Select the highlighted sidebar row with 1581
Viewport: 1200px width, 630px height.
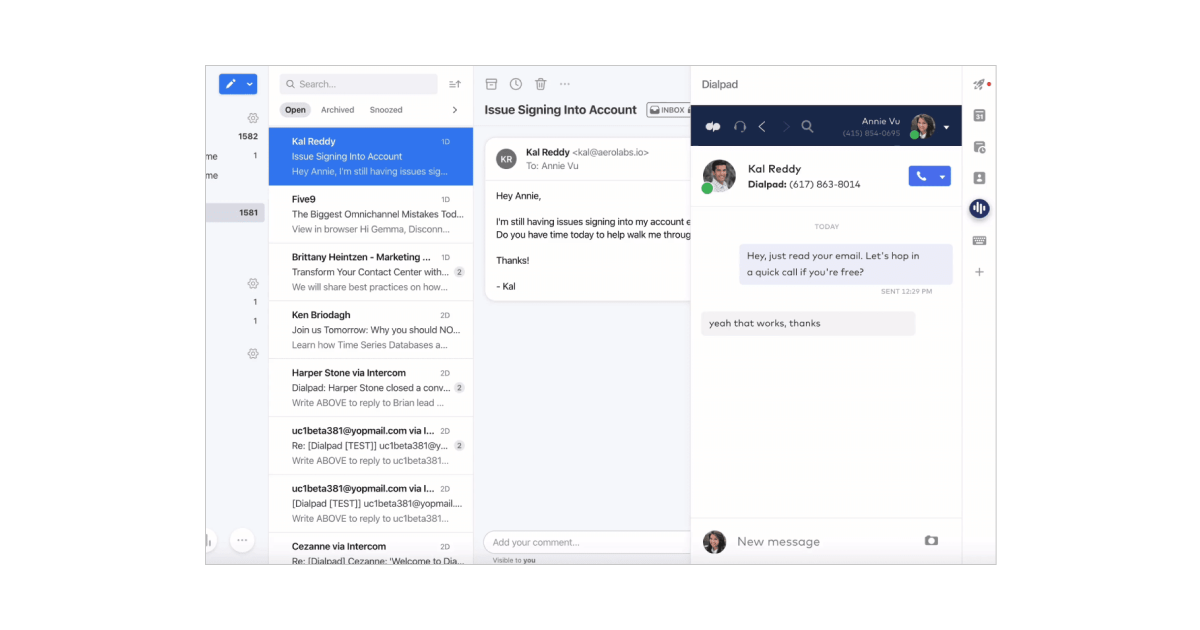point(236,212)
